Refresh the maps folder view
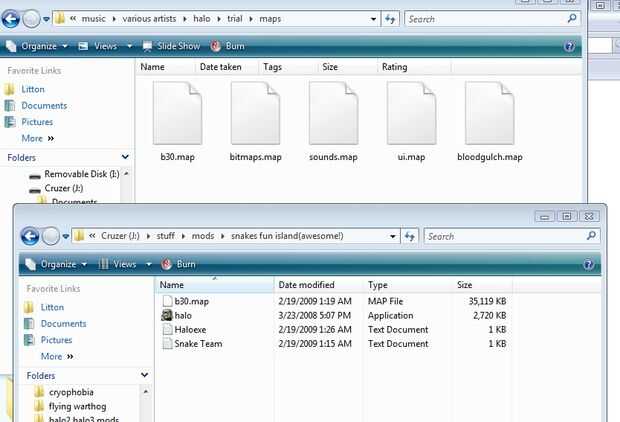This screenshot has width=620, height=422. pos(390,19)
